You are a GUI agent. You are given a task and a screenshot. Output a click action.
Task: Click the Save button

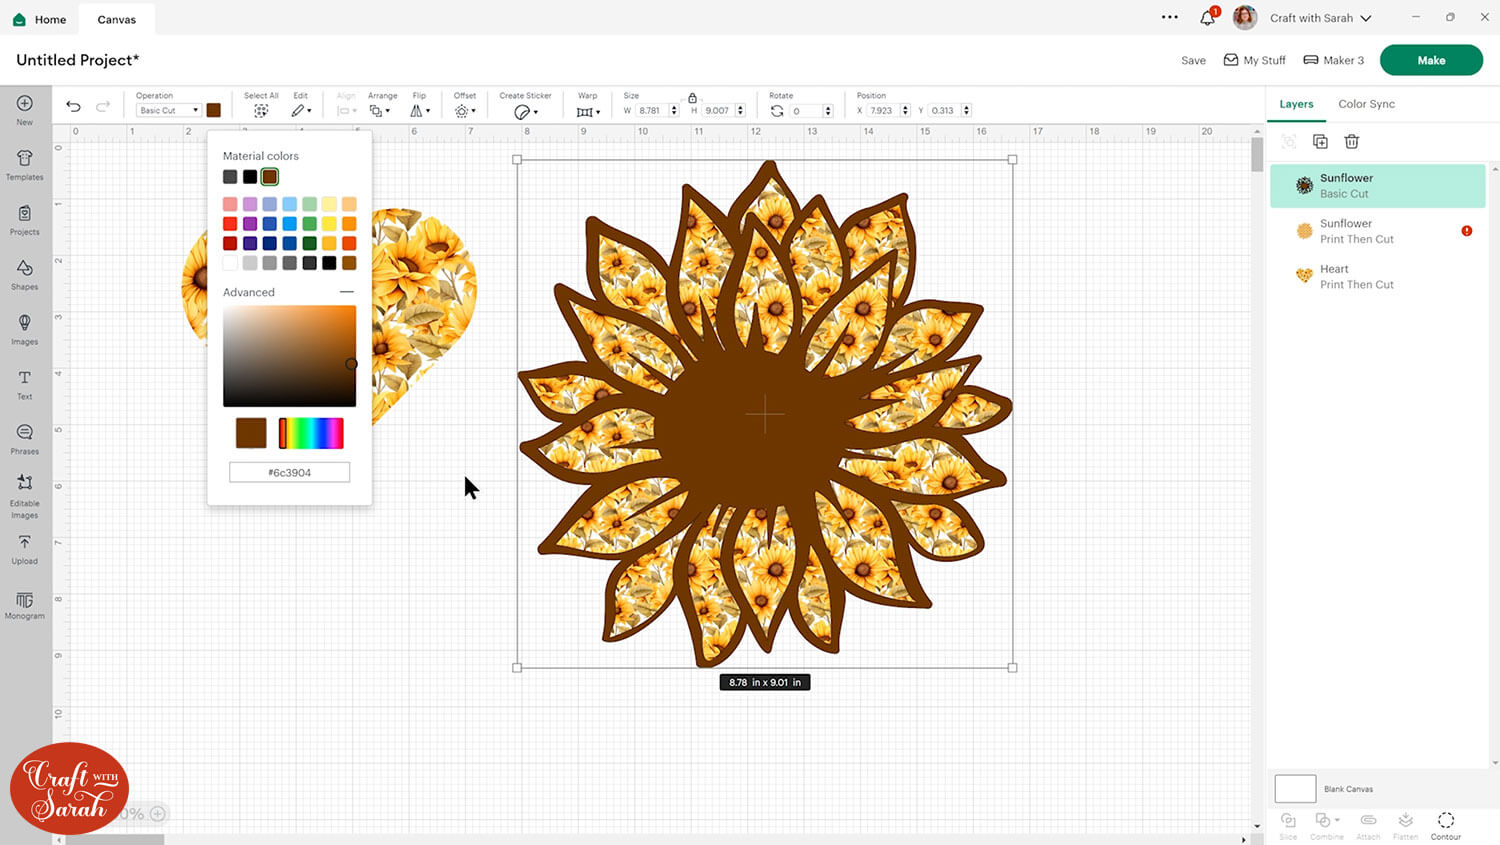pyautogui.click(x=1193, y=61)
